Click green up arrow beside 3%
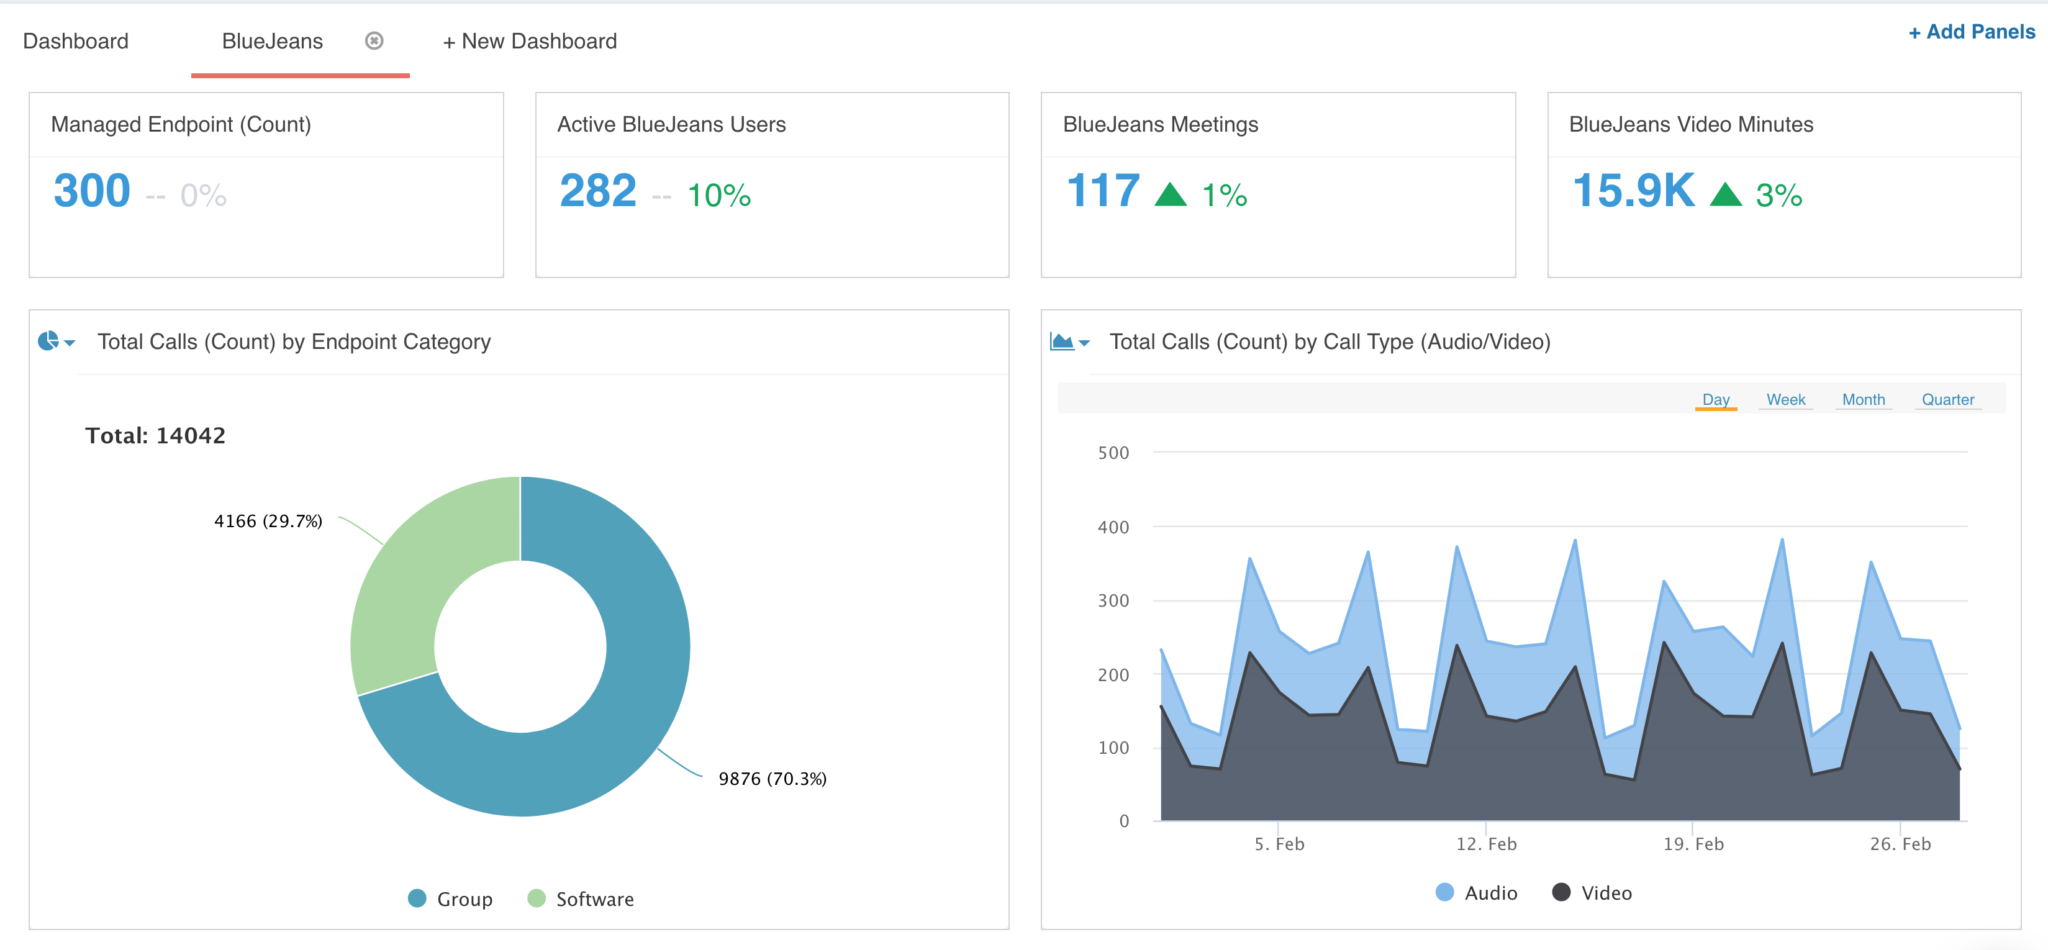The height and width of the screenshot is (950, 2048). click(x=1726, y=194)
